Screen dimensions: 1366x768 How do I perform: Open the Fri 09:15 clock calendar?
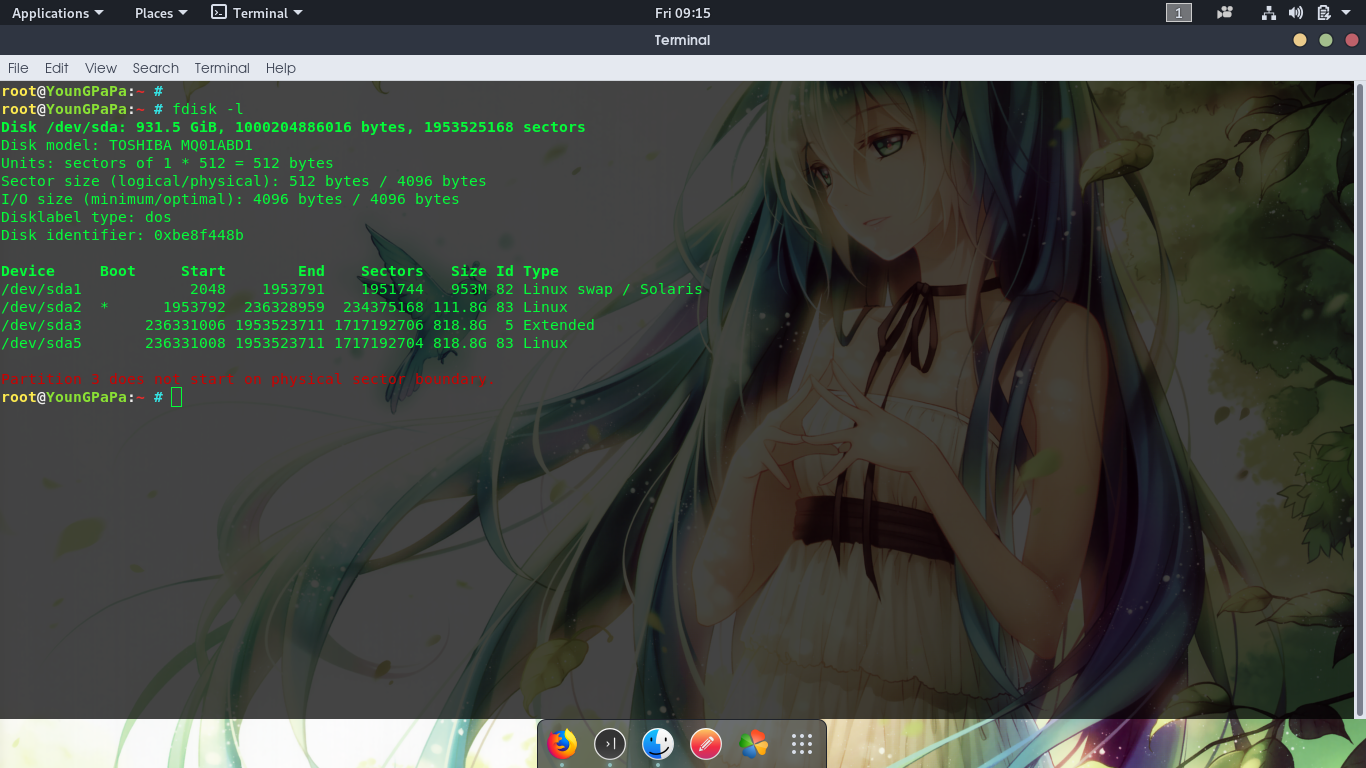683,13
